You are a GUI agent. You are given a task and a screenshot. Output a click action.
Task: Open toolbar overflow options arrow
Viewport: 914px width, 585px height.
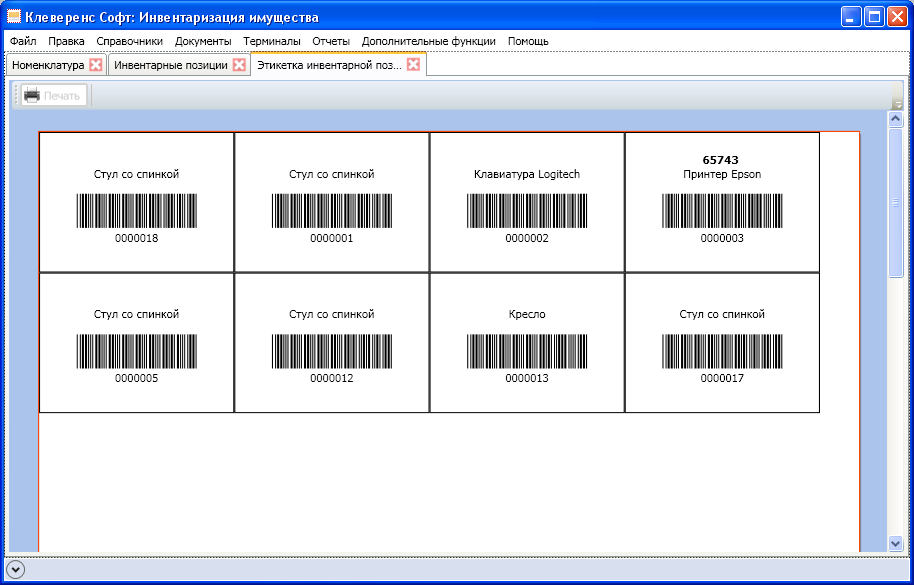coord(897,103)
